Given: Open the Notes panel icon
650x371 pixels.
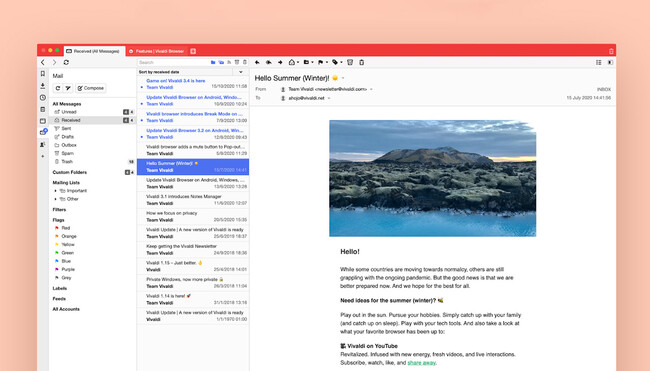Looking at the screenshot, I should [x=43, y=109].
